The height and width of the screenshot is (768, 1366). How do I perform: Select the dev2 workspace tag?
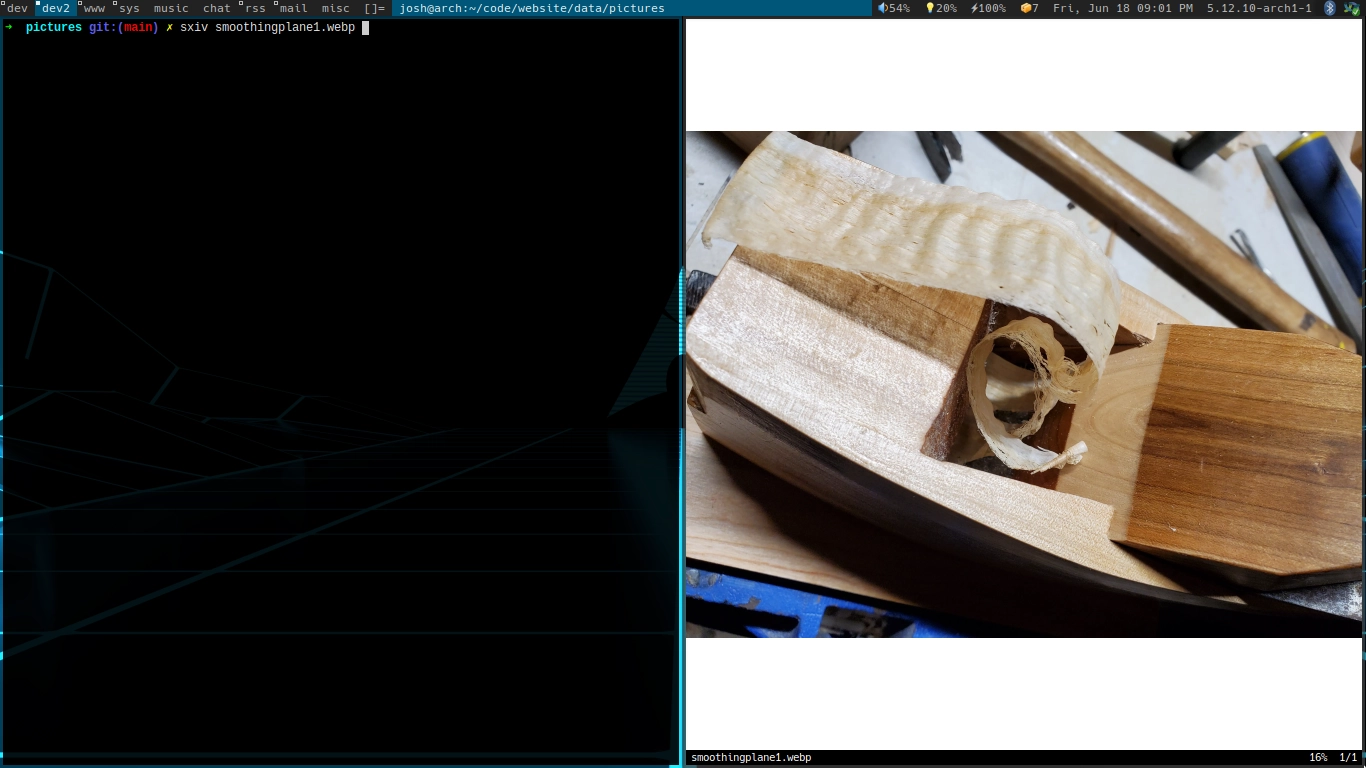click(55, 8)
